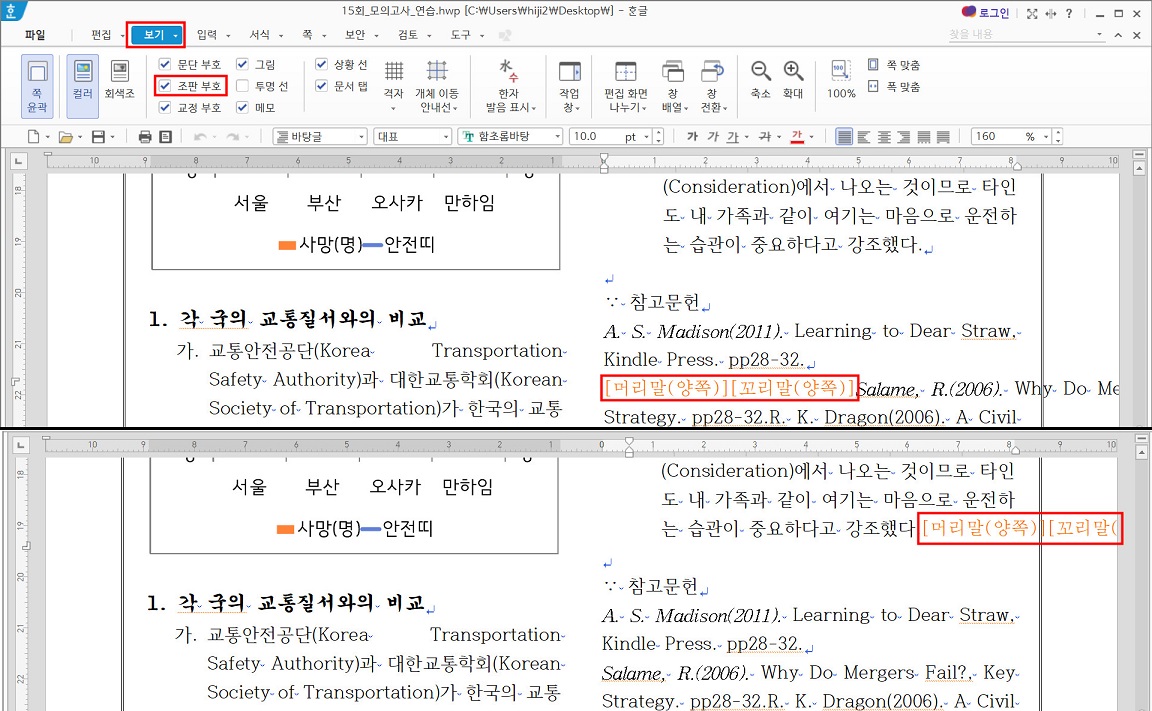Apply italic formatting
Image resolution: width=1152 pixels, height=711 pixels.
713,137
